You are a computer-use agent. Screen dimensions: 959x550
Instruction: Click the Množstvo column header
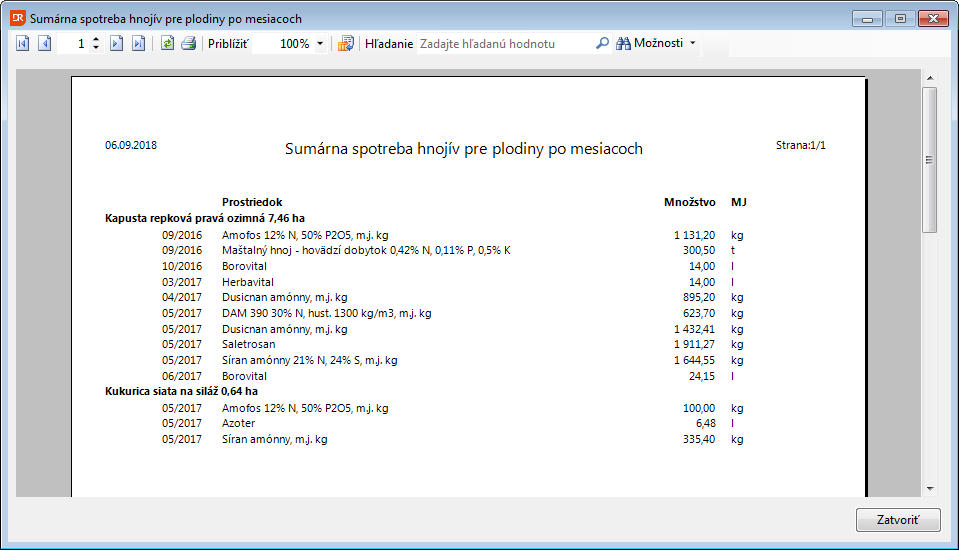point(689,203)
